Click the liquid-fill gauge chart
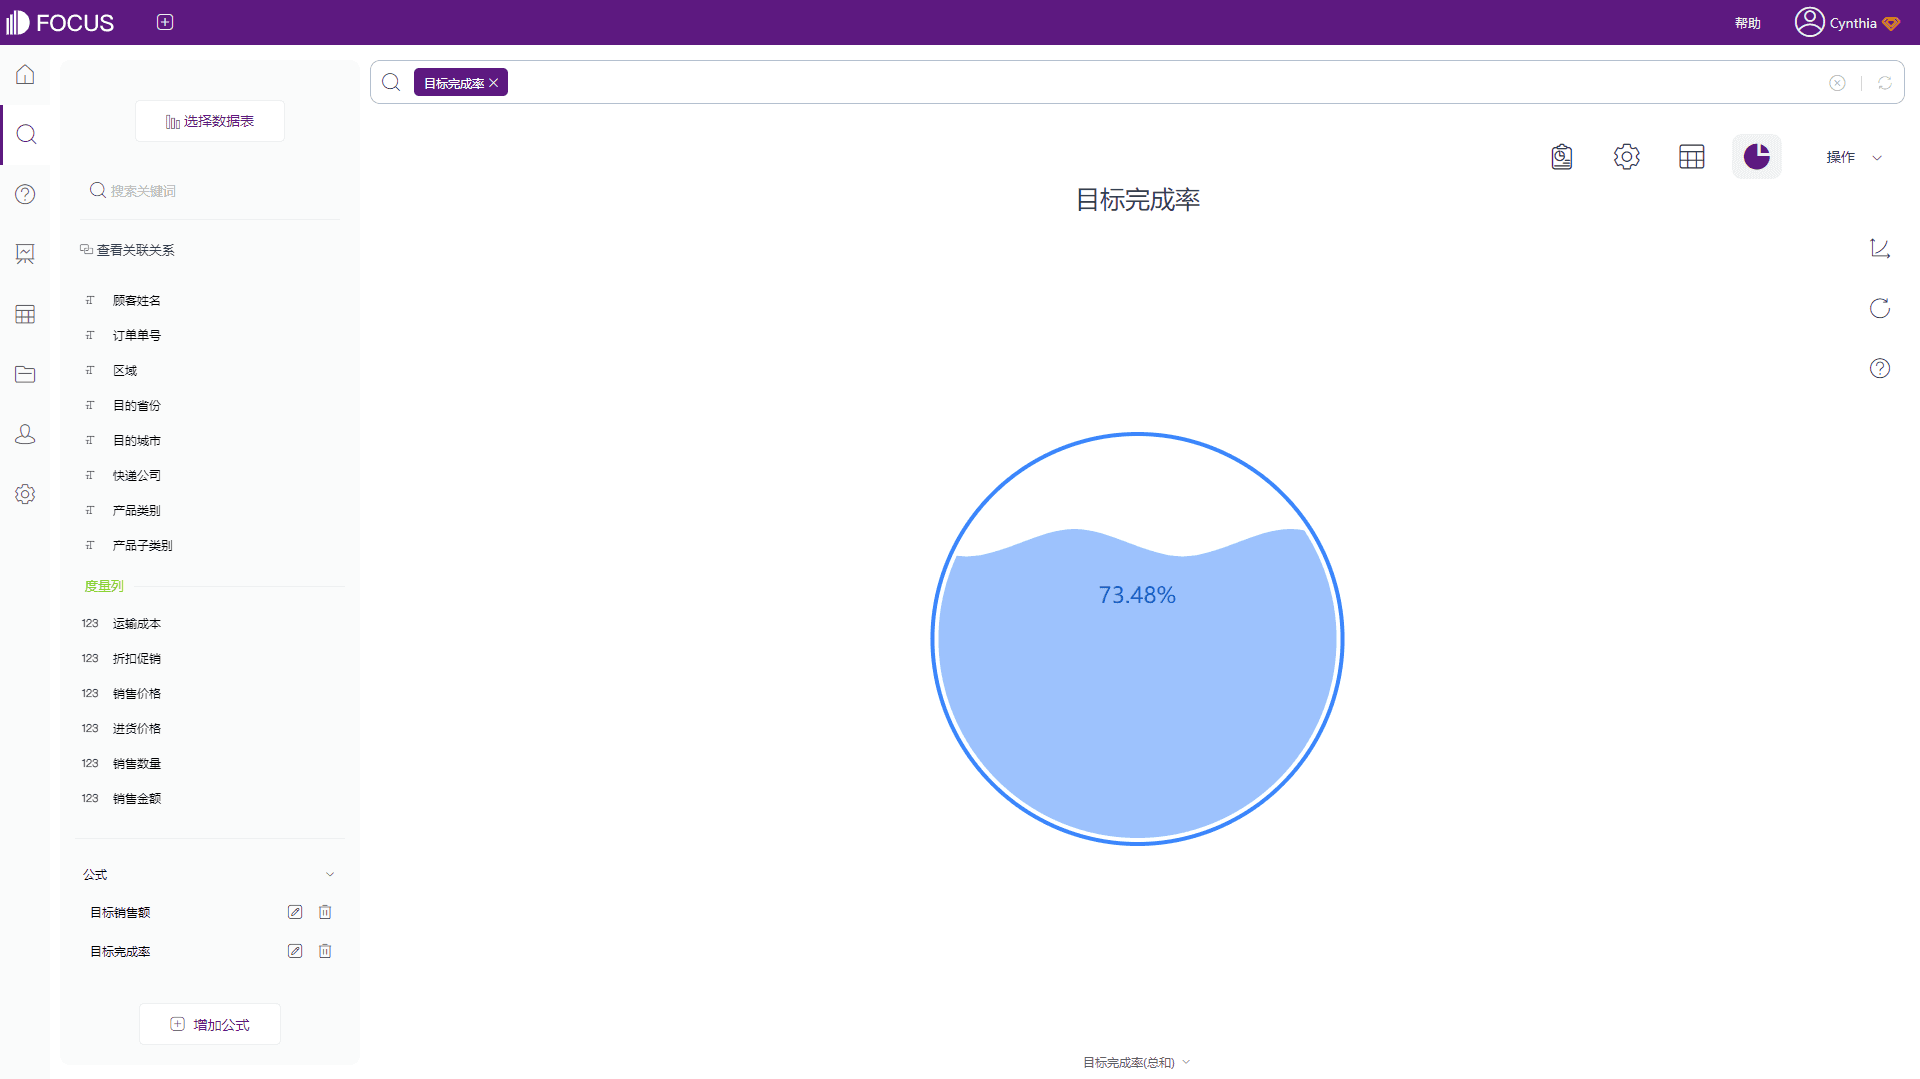Screen dimensions: 1920x1079 coord(1137,638)
